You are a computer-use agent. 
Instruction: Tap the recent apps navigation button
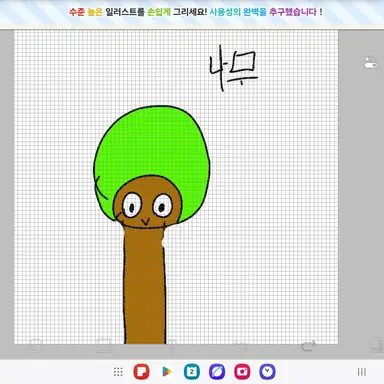362,372
